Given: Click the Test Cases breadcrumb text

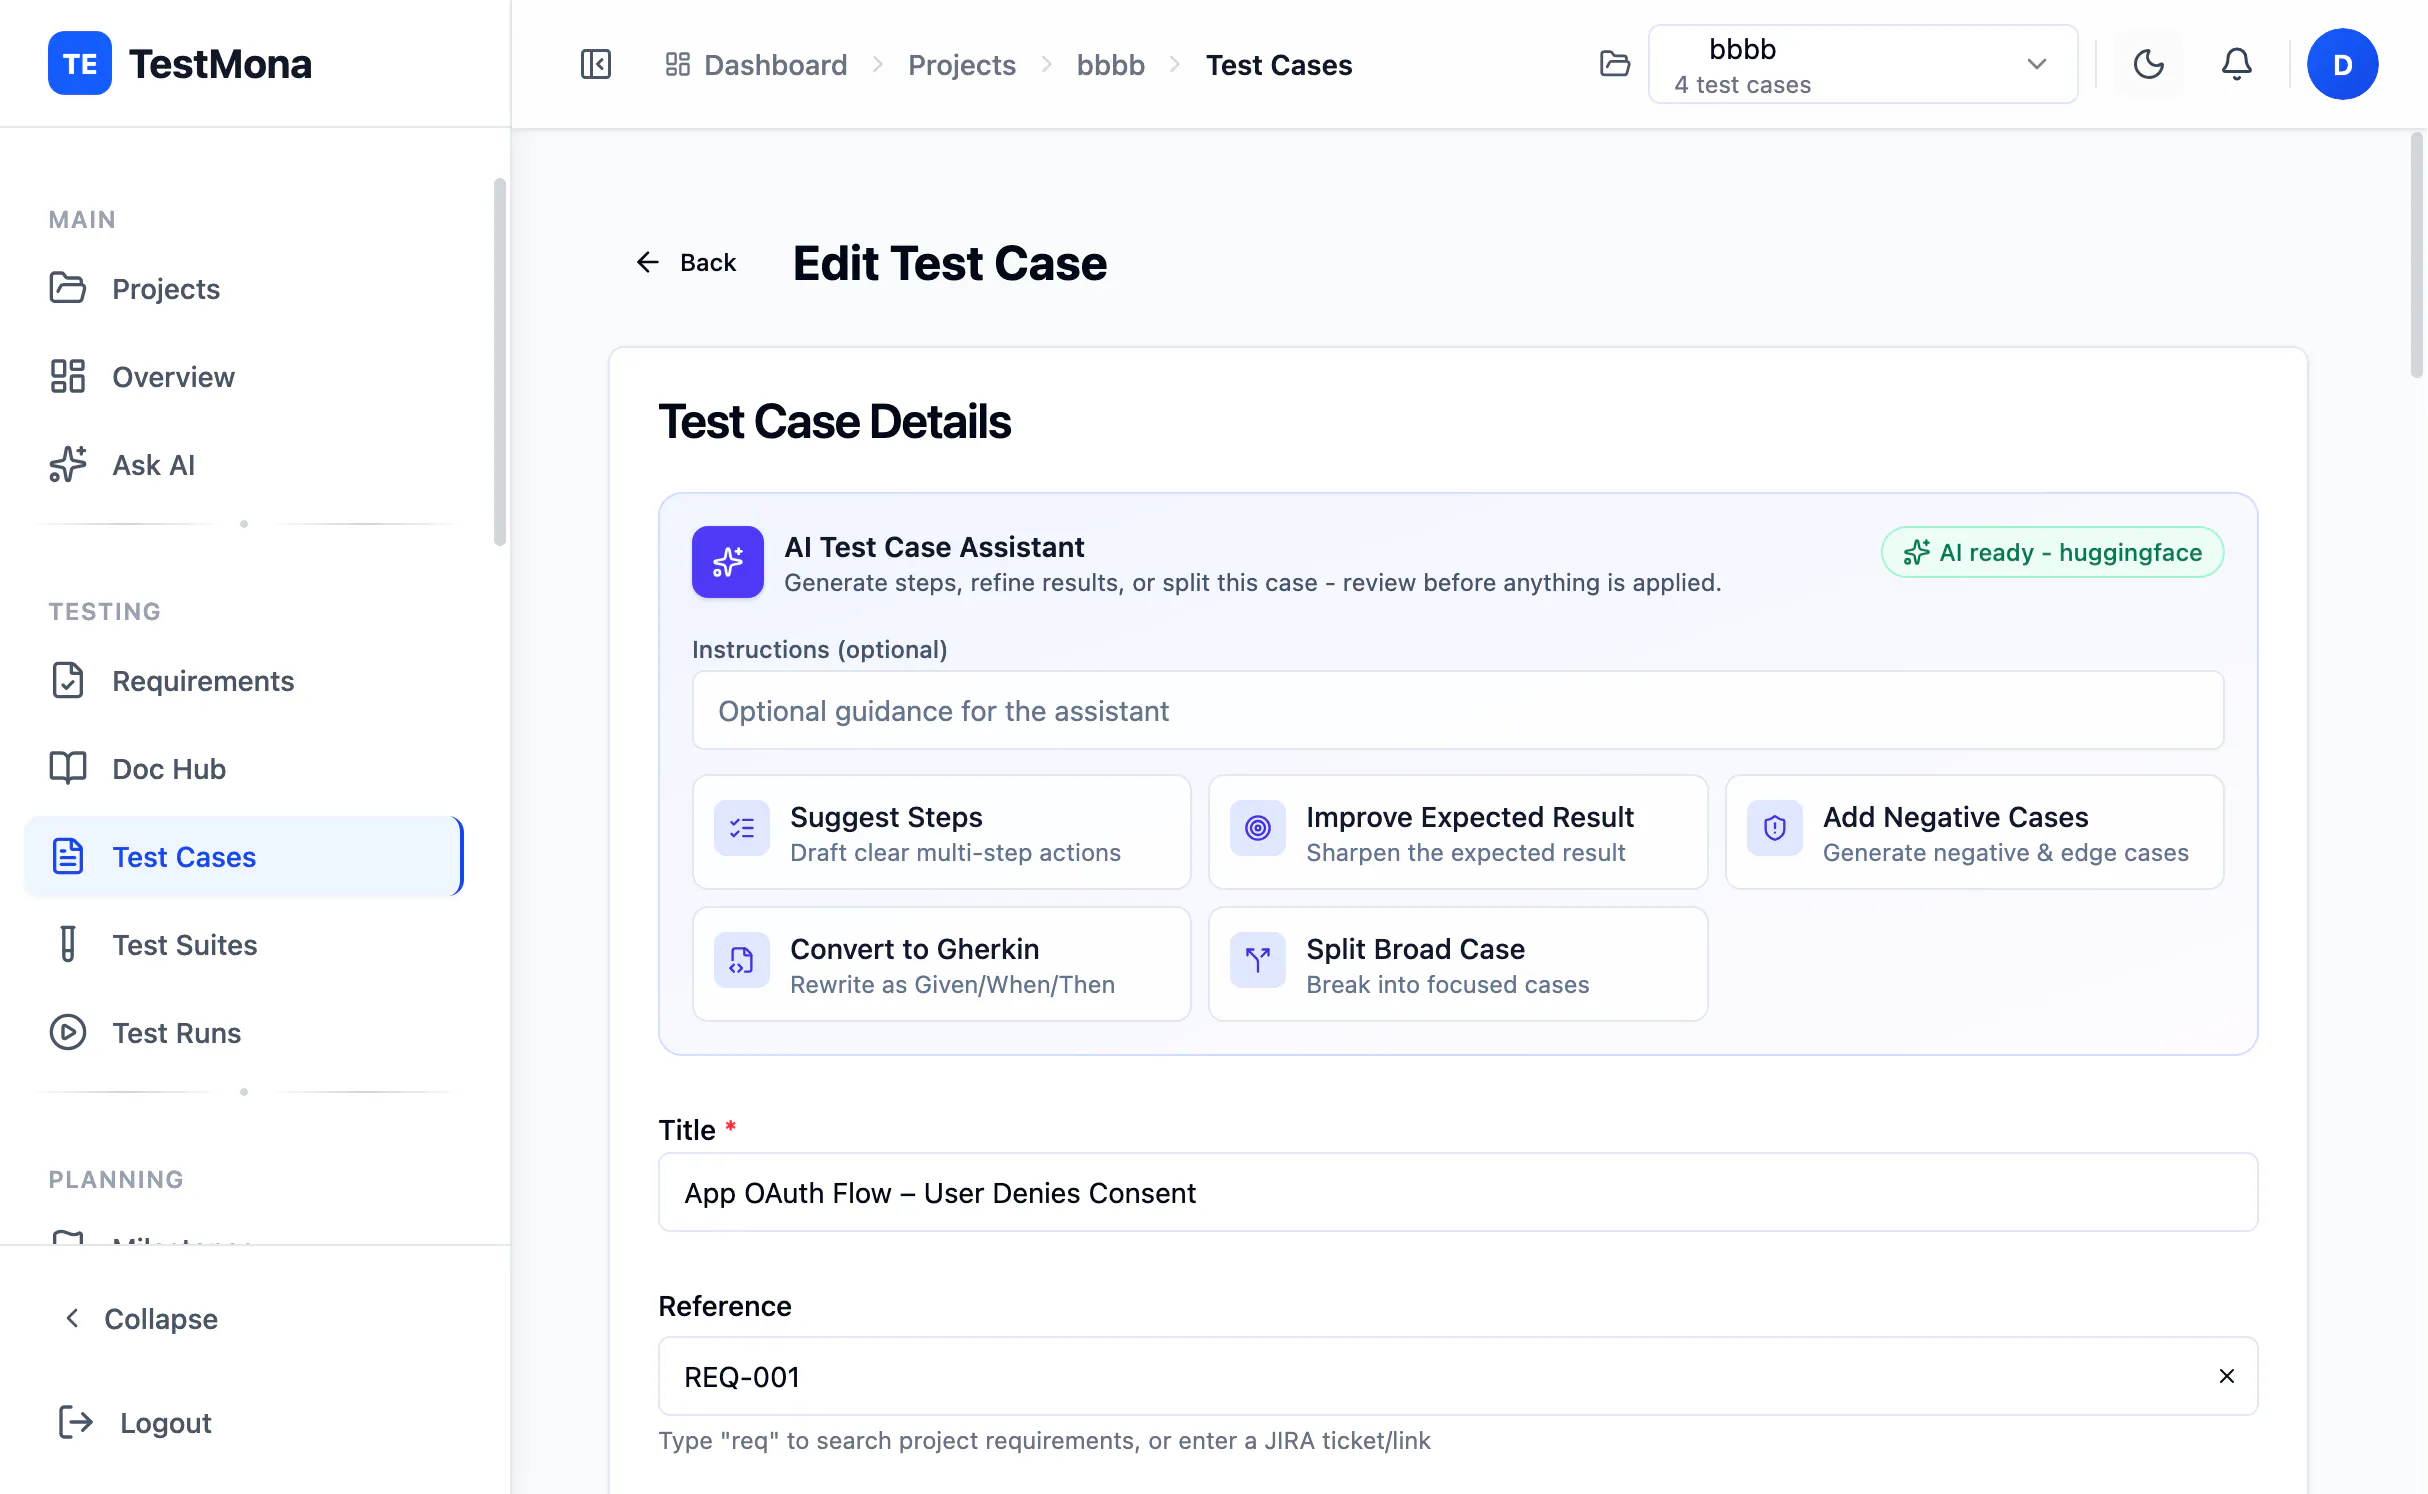Looking at the screenshot, I should 1279,65.
